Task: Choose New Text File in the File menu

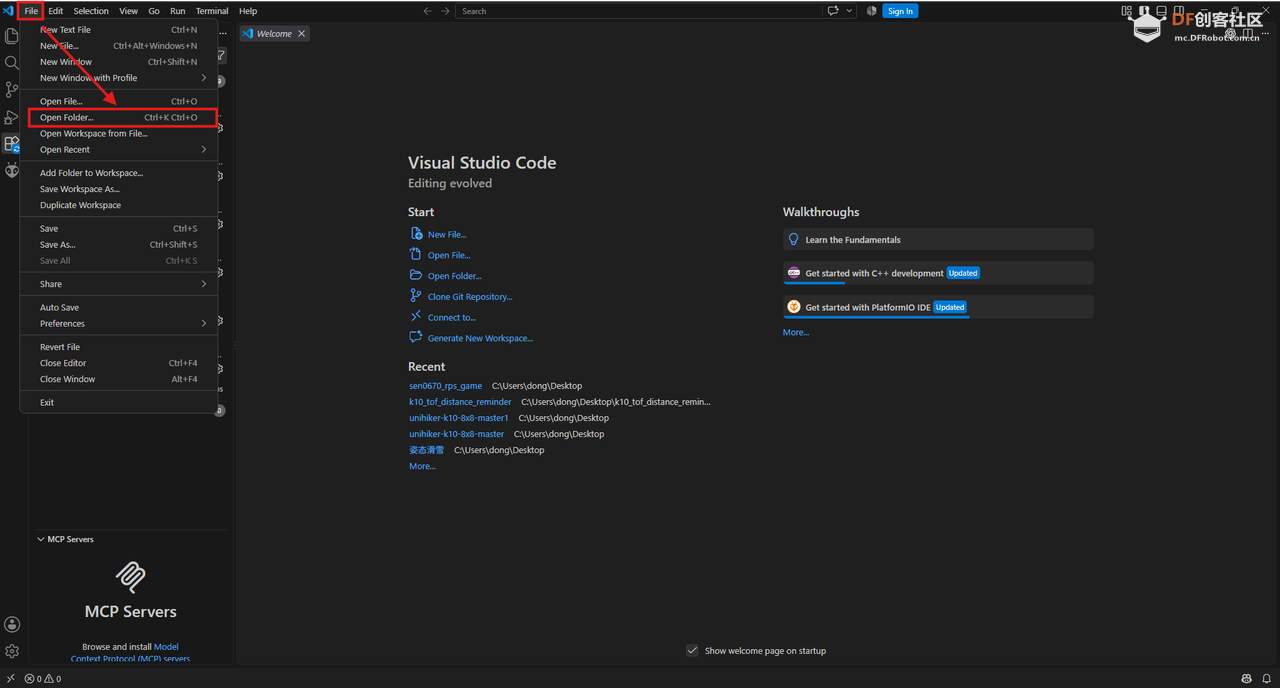Action: coord(119,30)
